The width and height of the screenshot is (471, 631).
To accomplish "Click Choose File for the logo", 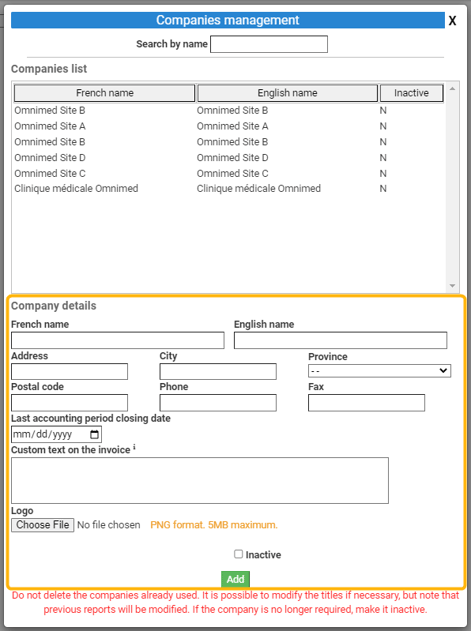I will 43,525.
